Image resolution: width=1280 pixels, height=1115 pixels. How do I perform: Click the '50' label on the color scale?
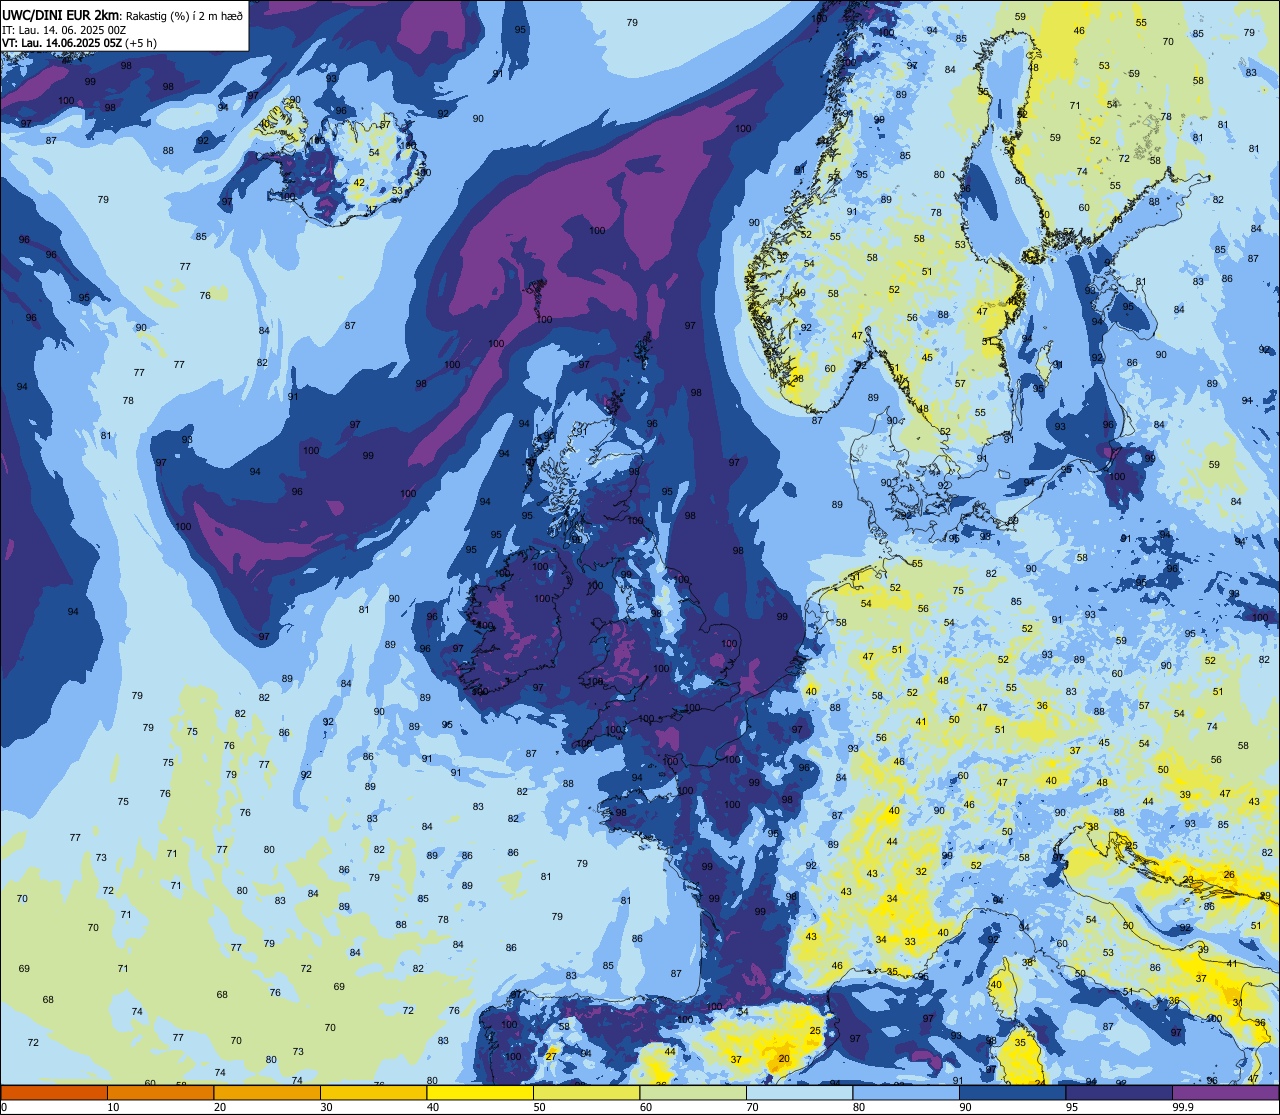pos(539,1107)
